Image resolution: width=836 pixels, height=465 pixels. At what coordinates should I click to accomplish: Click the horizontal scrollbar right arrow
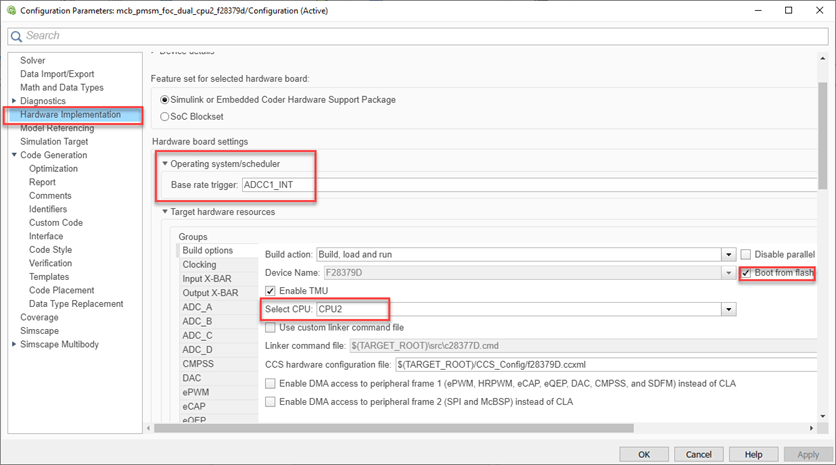pyautogui.click(x=811, y=428)
